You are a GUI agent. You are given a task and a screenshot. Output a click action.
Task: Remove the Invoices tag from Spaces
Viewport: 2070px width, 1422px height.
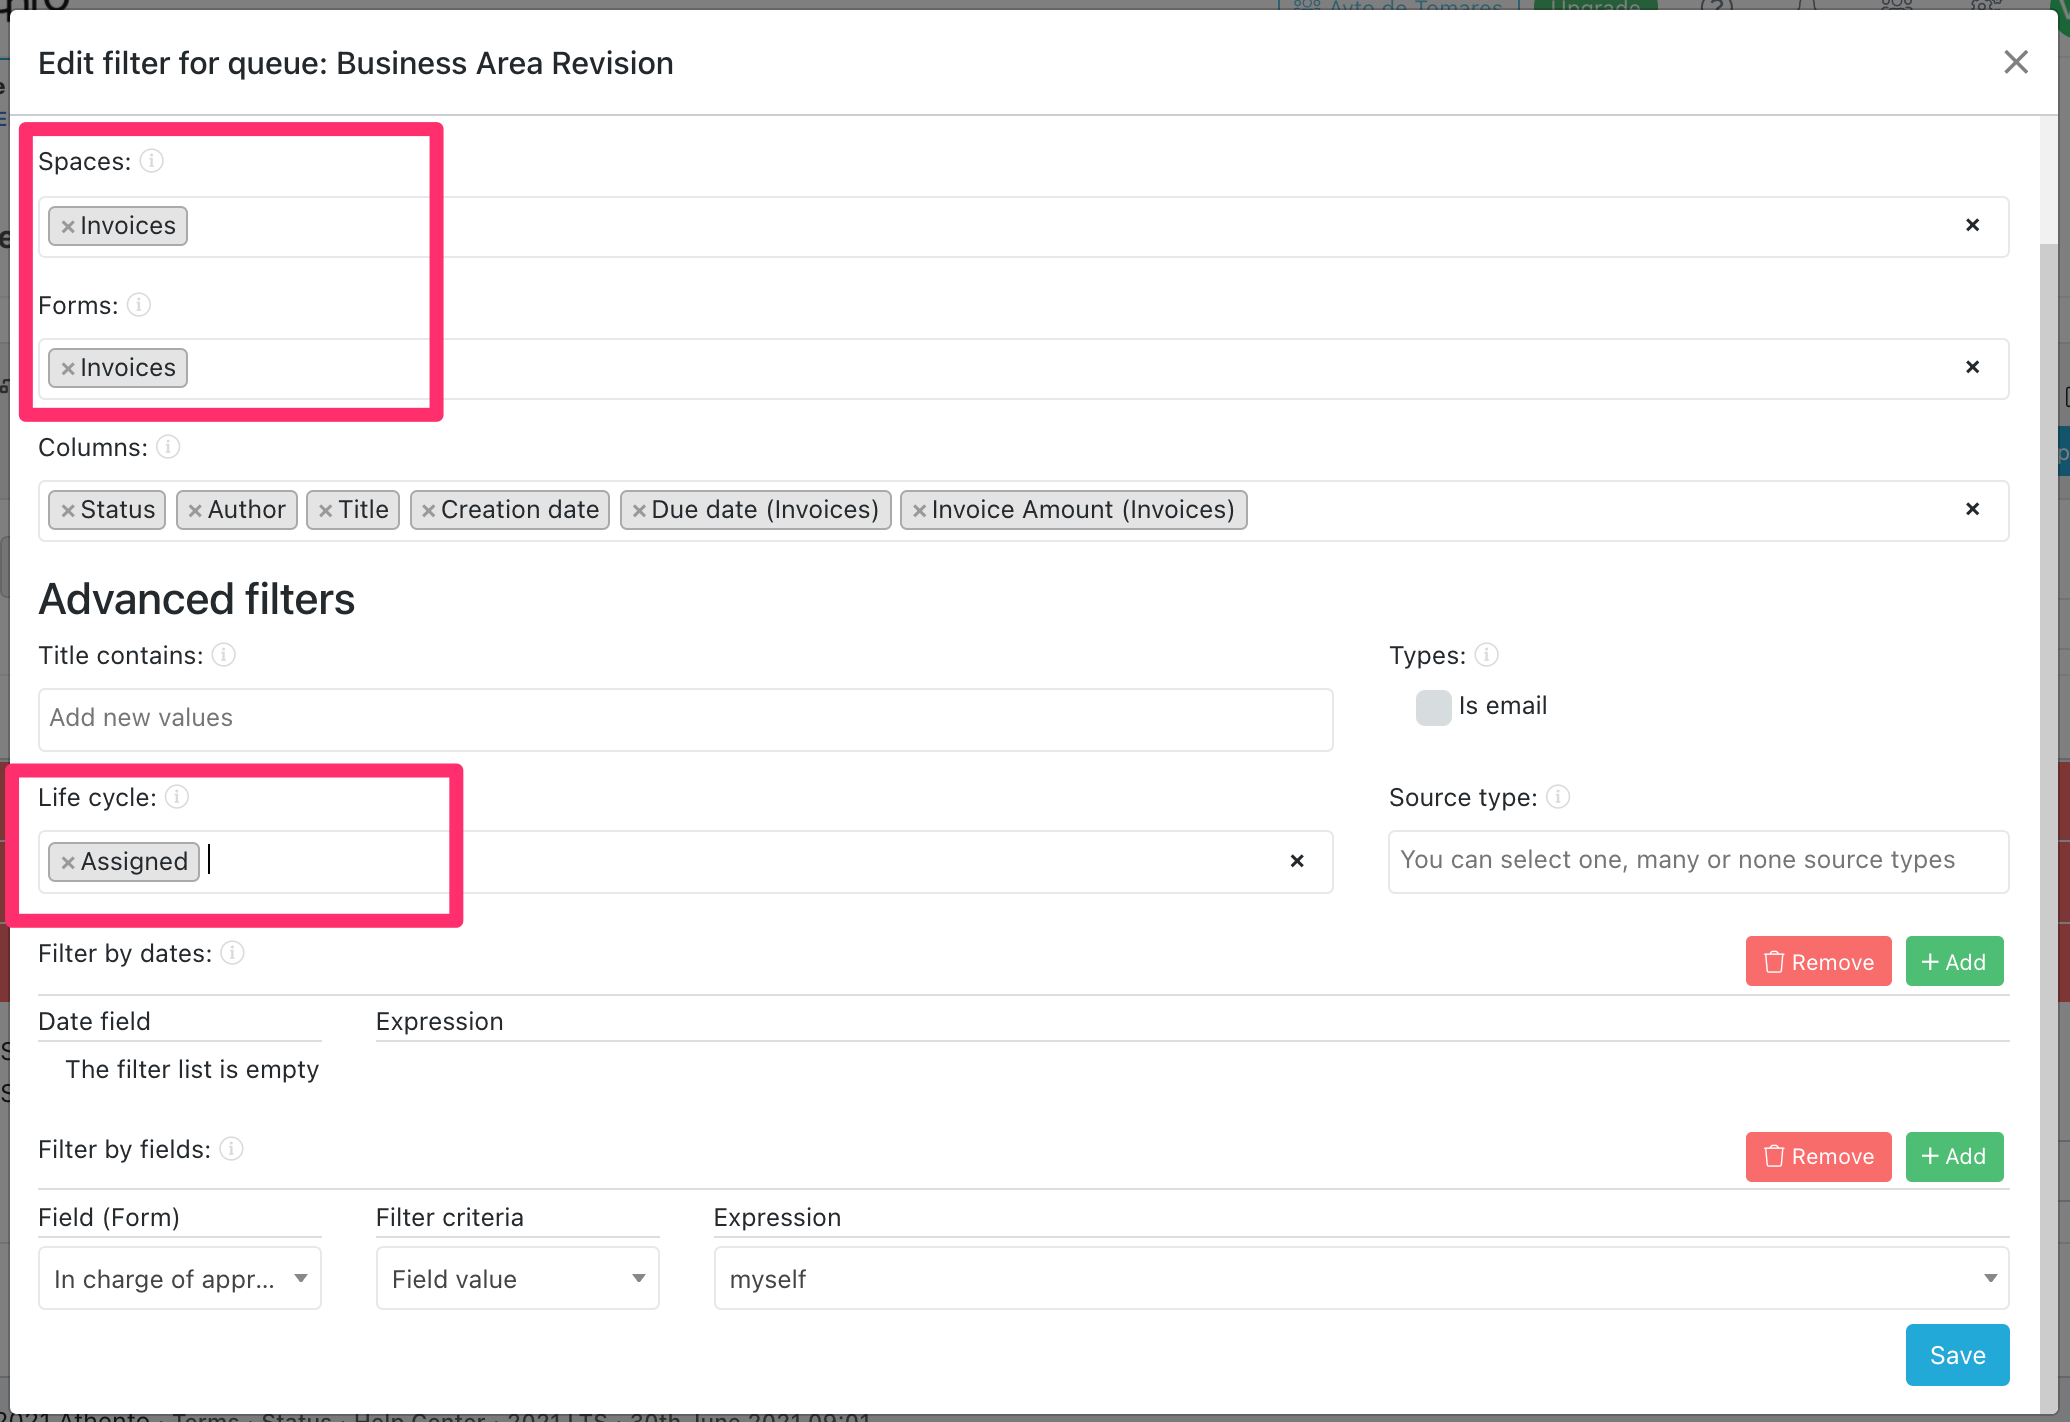(x=67, y=225)
